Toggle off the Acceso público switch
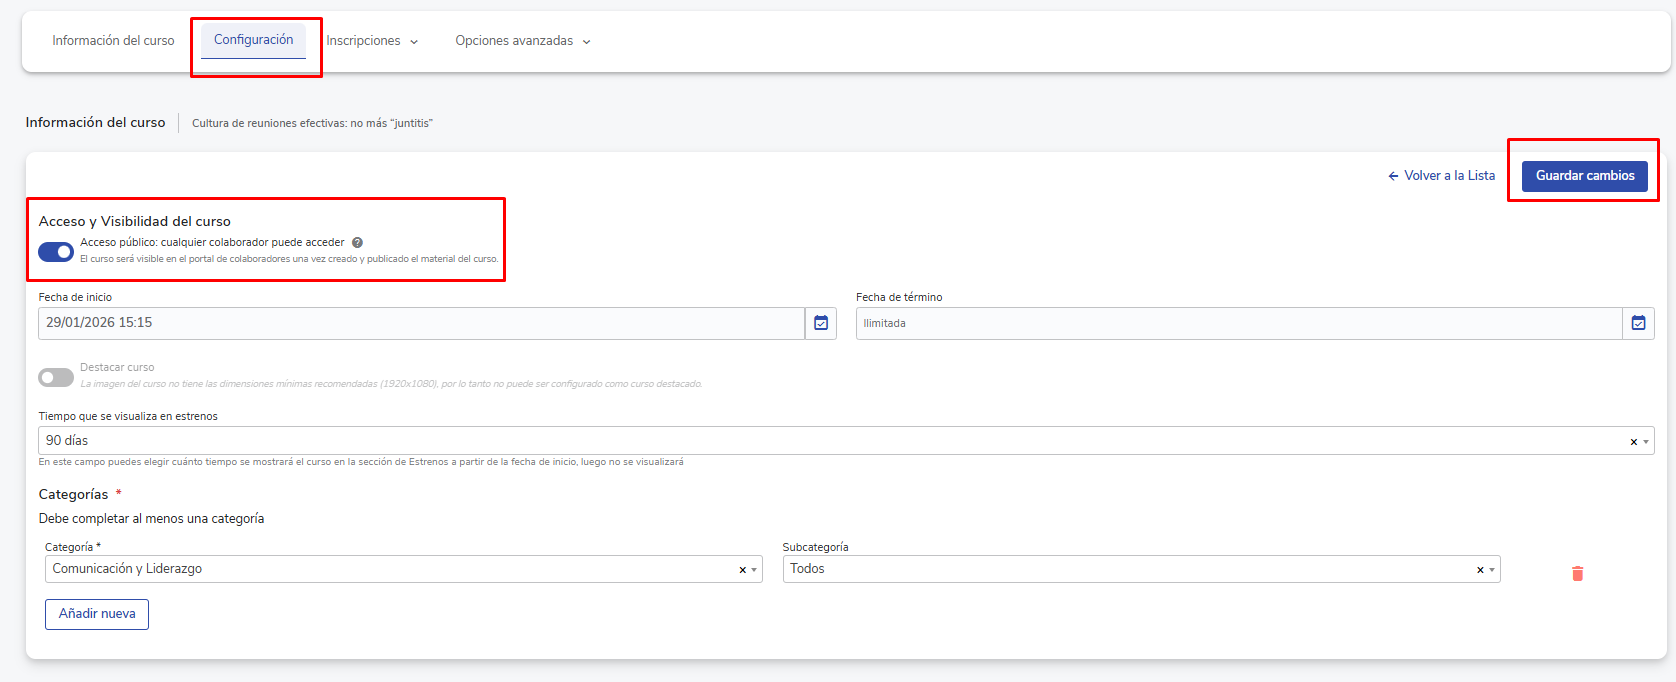1676x682 pixels. (56, 252)
